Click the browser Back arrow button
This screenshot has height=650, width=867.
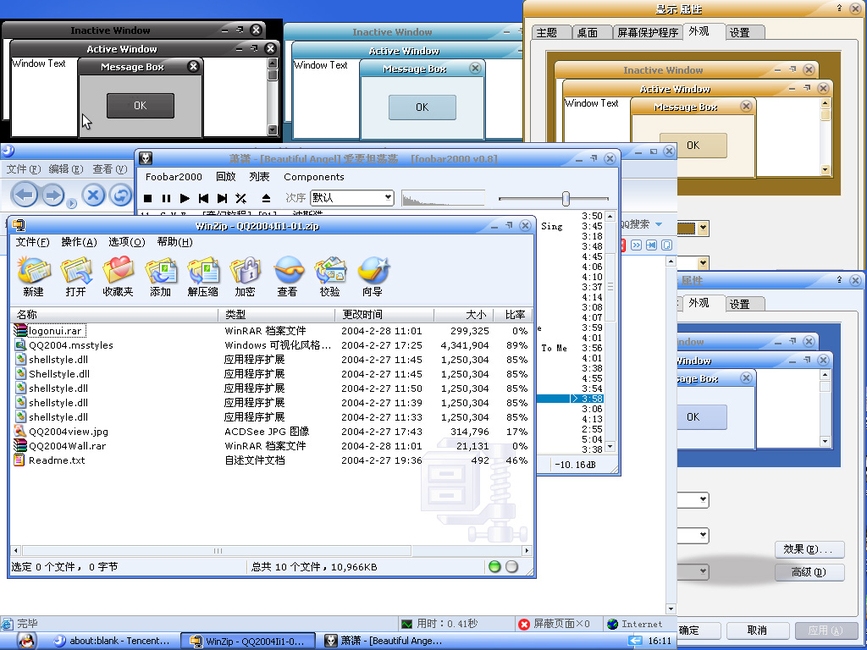pos(24,195)
